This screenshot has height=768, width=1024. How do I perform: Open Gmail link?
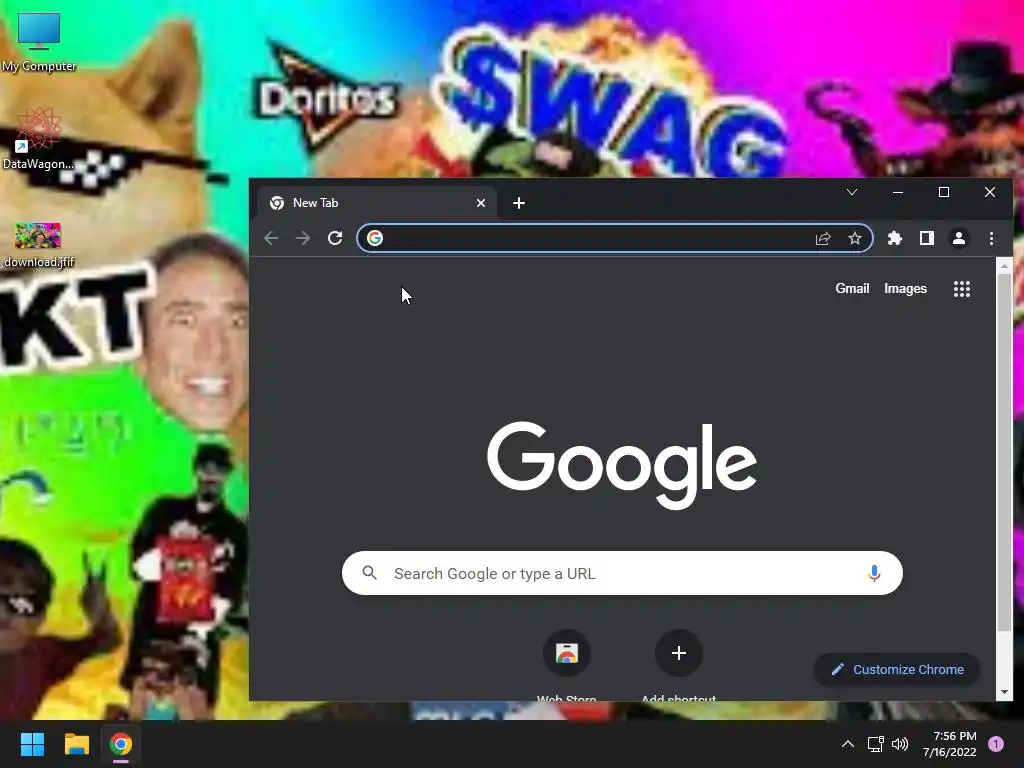click(852, 289)
